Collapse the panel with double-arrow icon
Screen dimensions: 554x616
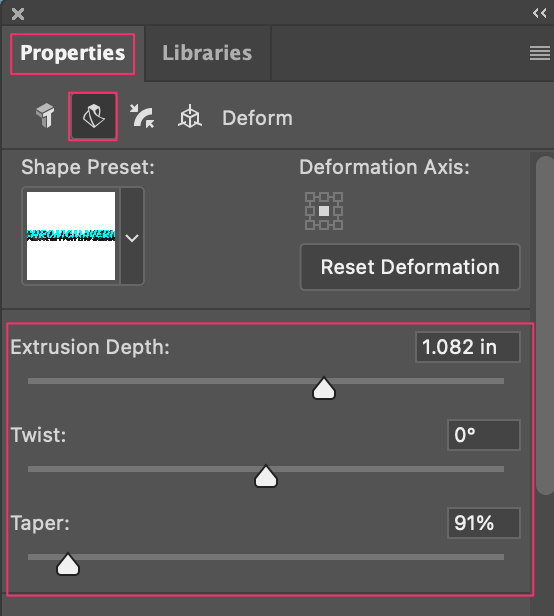click(x=539, y=13)
